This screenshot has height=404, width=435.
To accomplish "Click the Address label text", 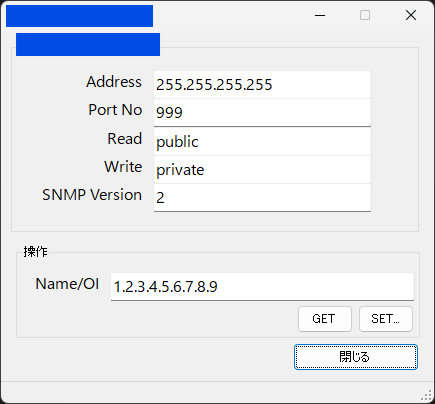I will [x=114, y=82].
